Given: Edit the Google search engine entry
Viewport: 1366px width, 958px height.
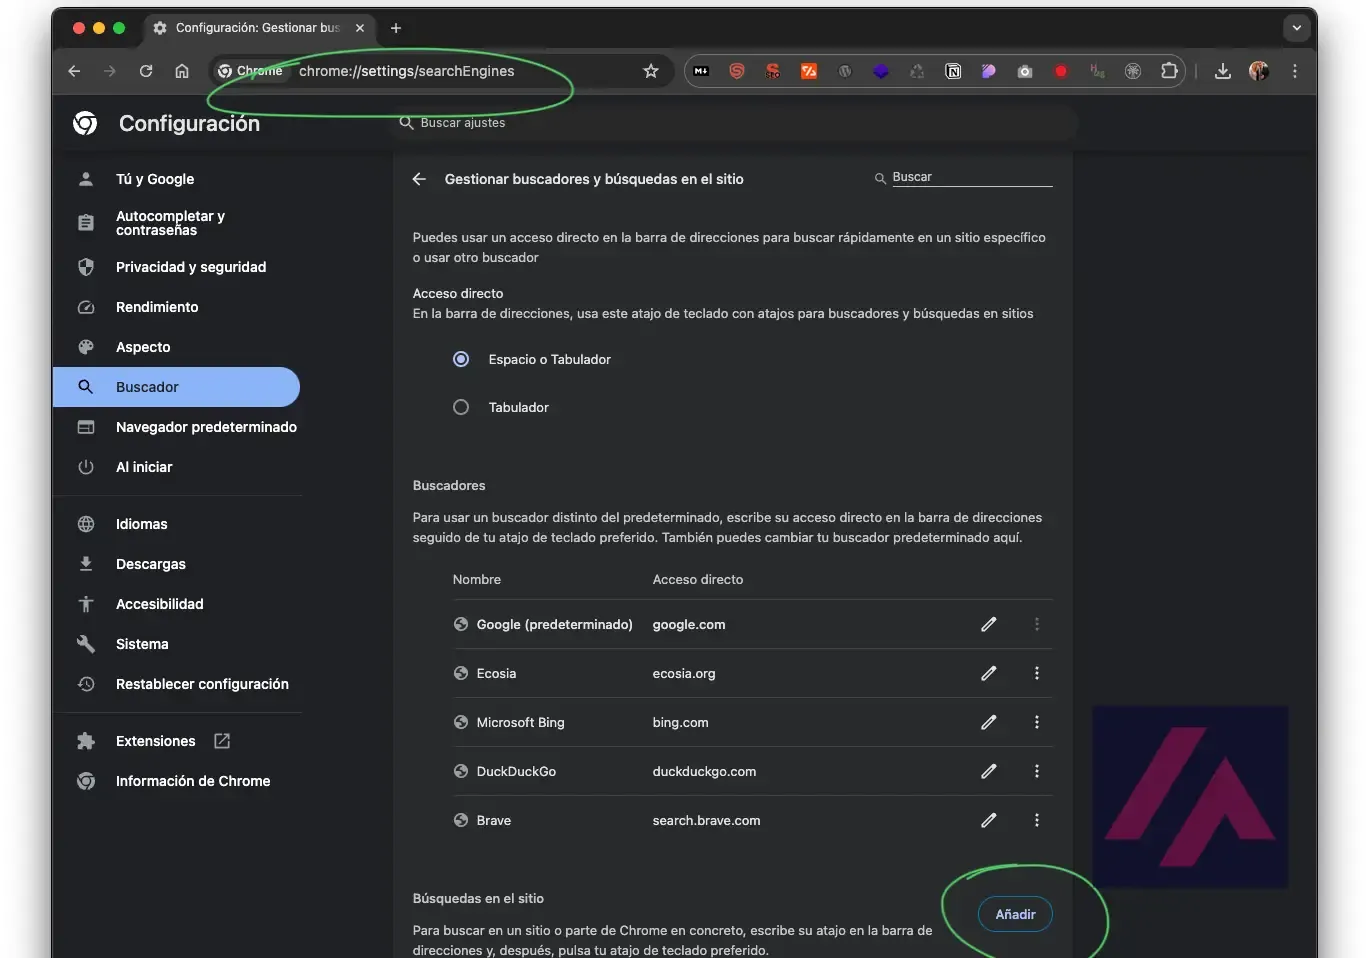Looking at the screenshot, I should click(989, 624).
